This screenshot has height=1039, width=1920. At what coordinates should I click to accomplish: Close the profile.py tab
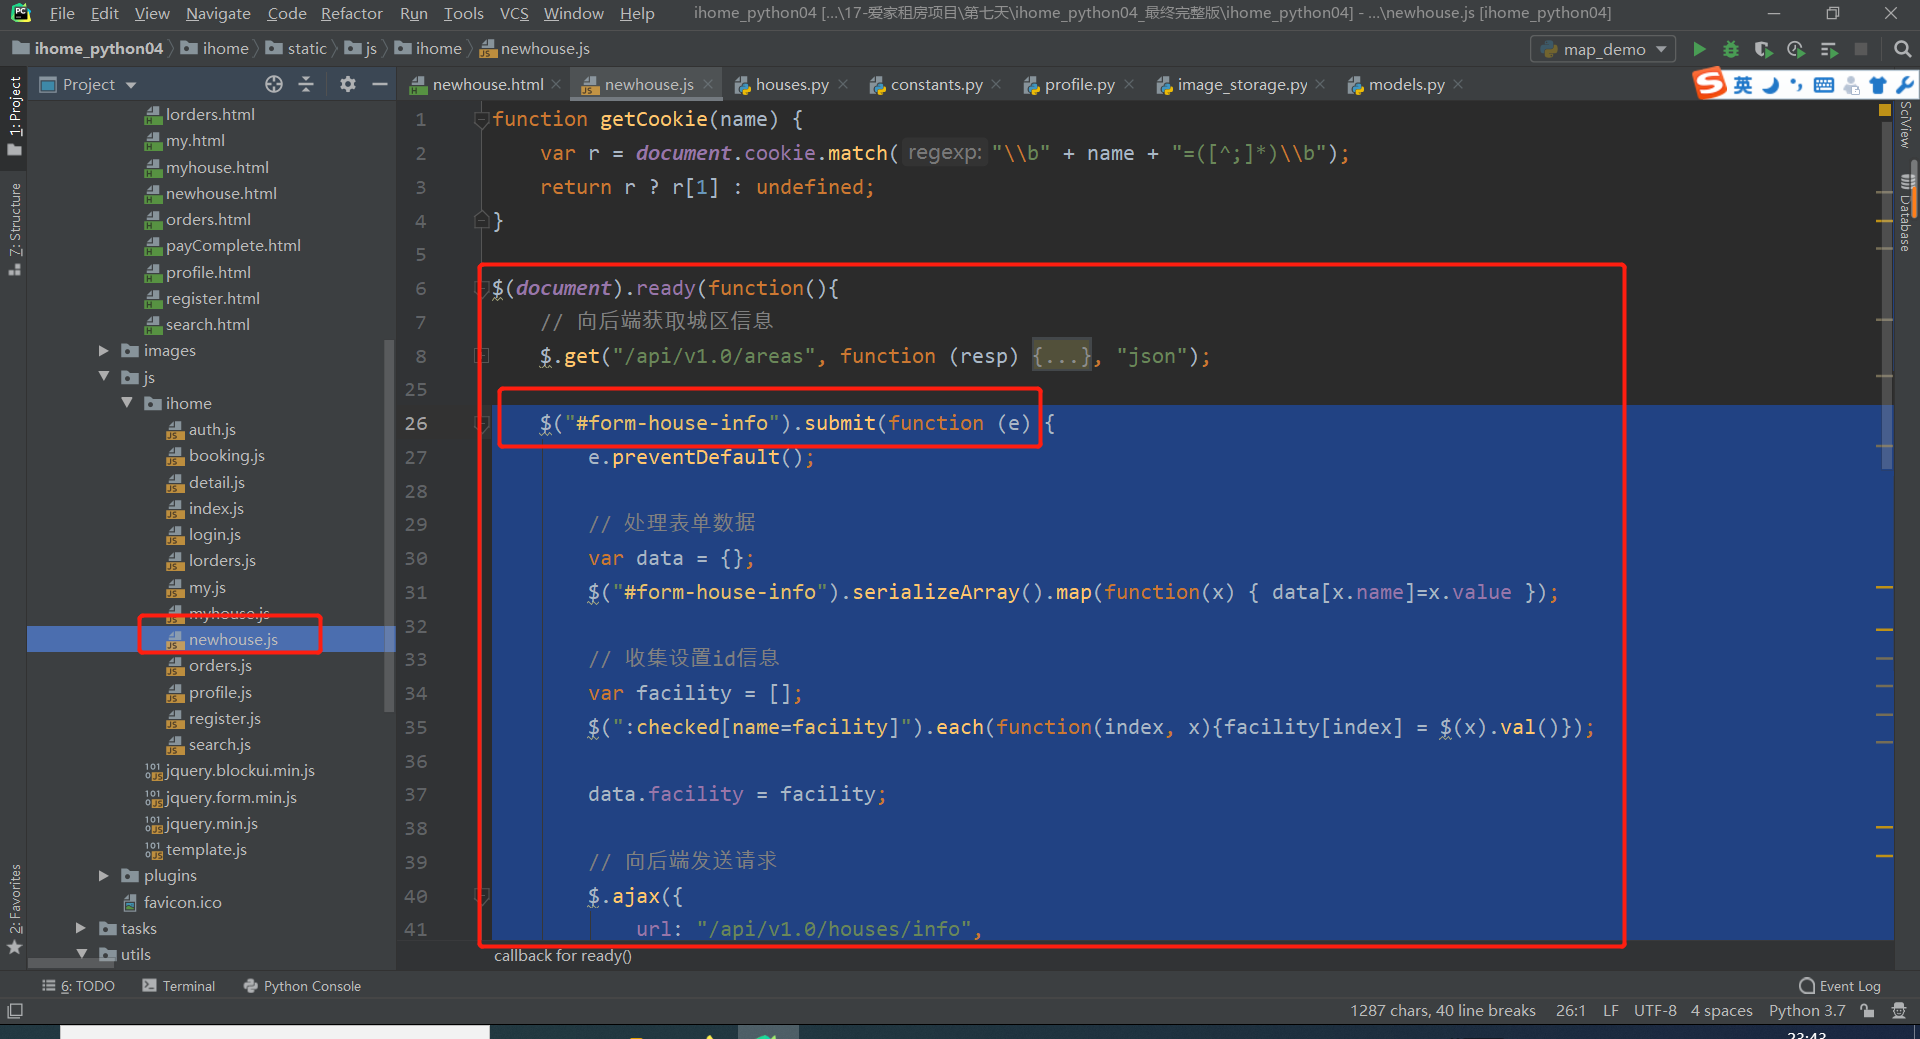point(1129,85)
